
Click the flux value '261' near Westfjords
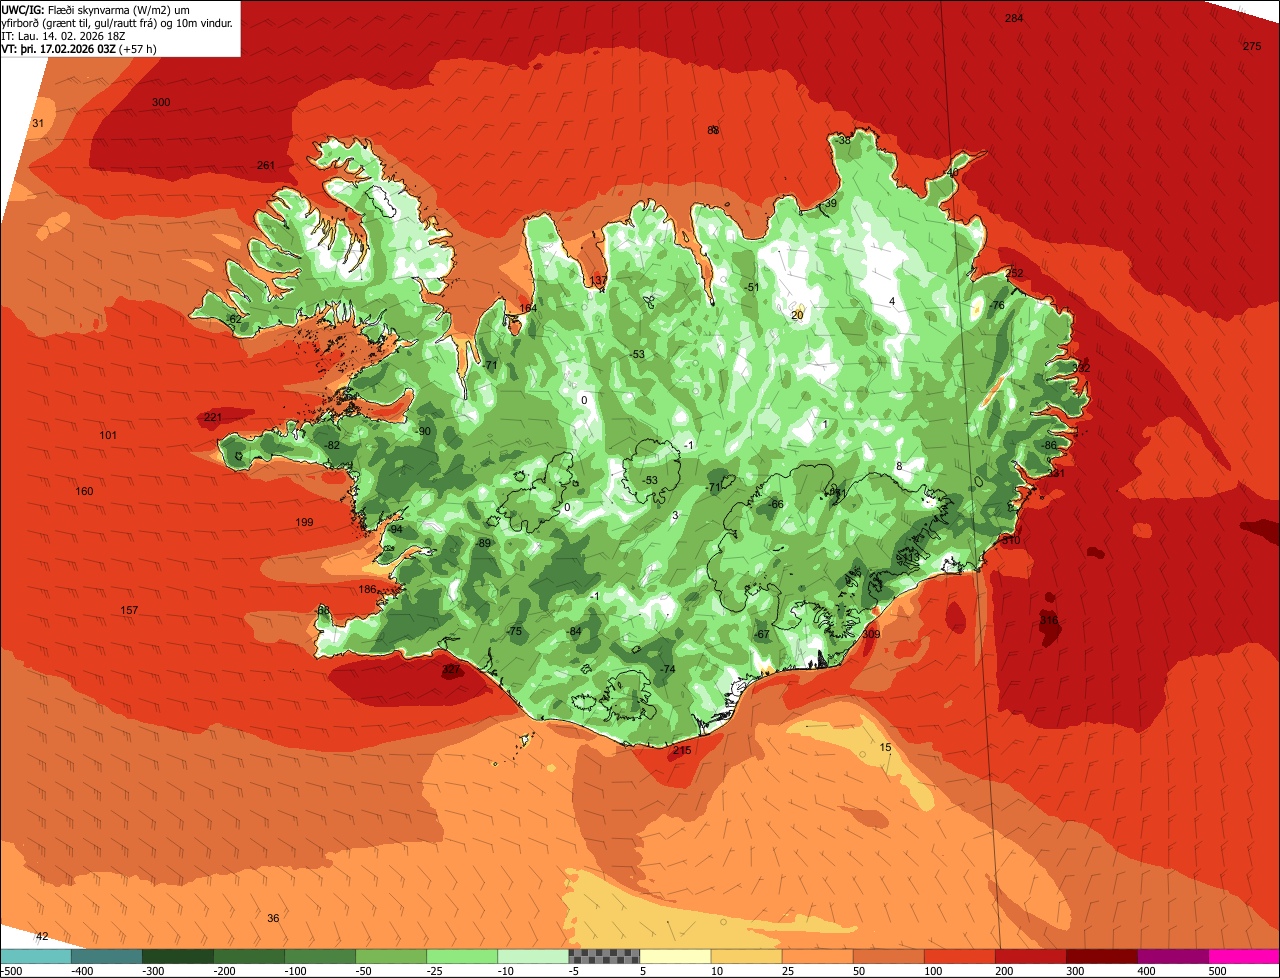266,165
